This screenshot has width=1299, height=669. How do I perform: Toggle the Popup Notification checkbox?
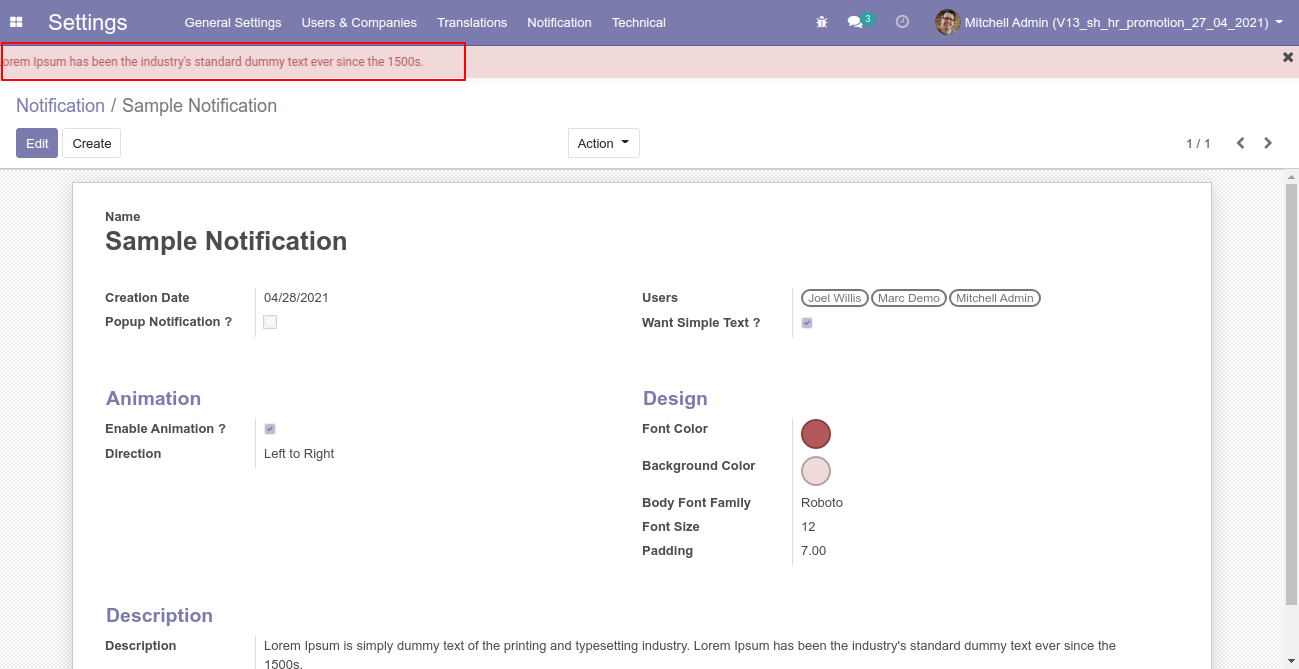click(270, 322)
